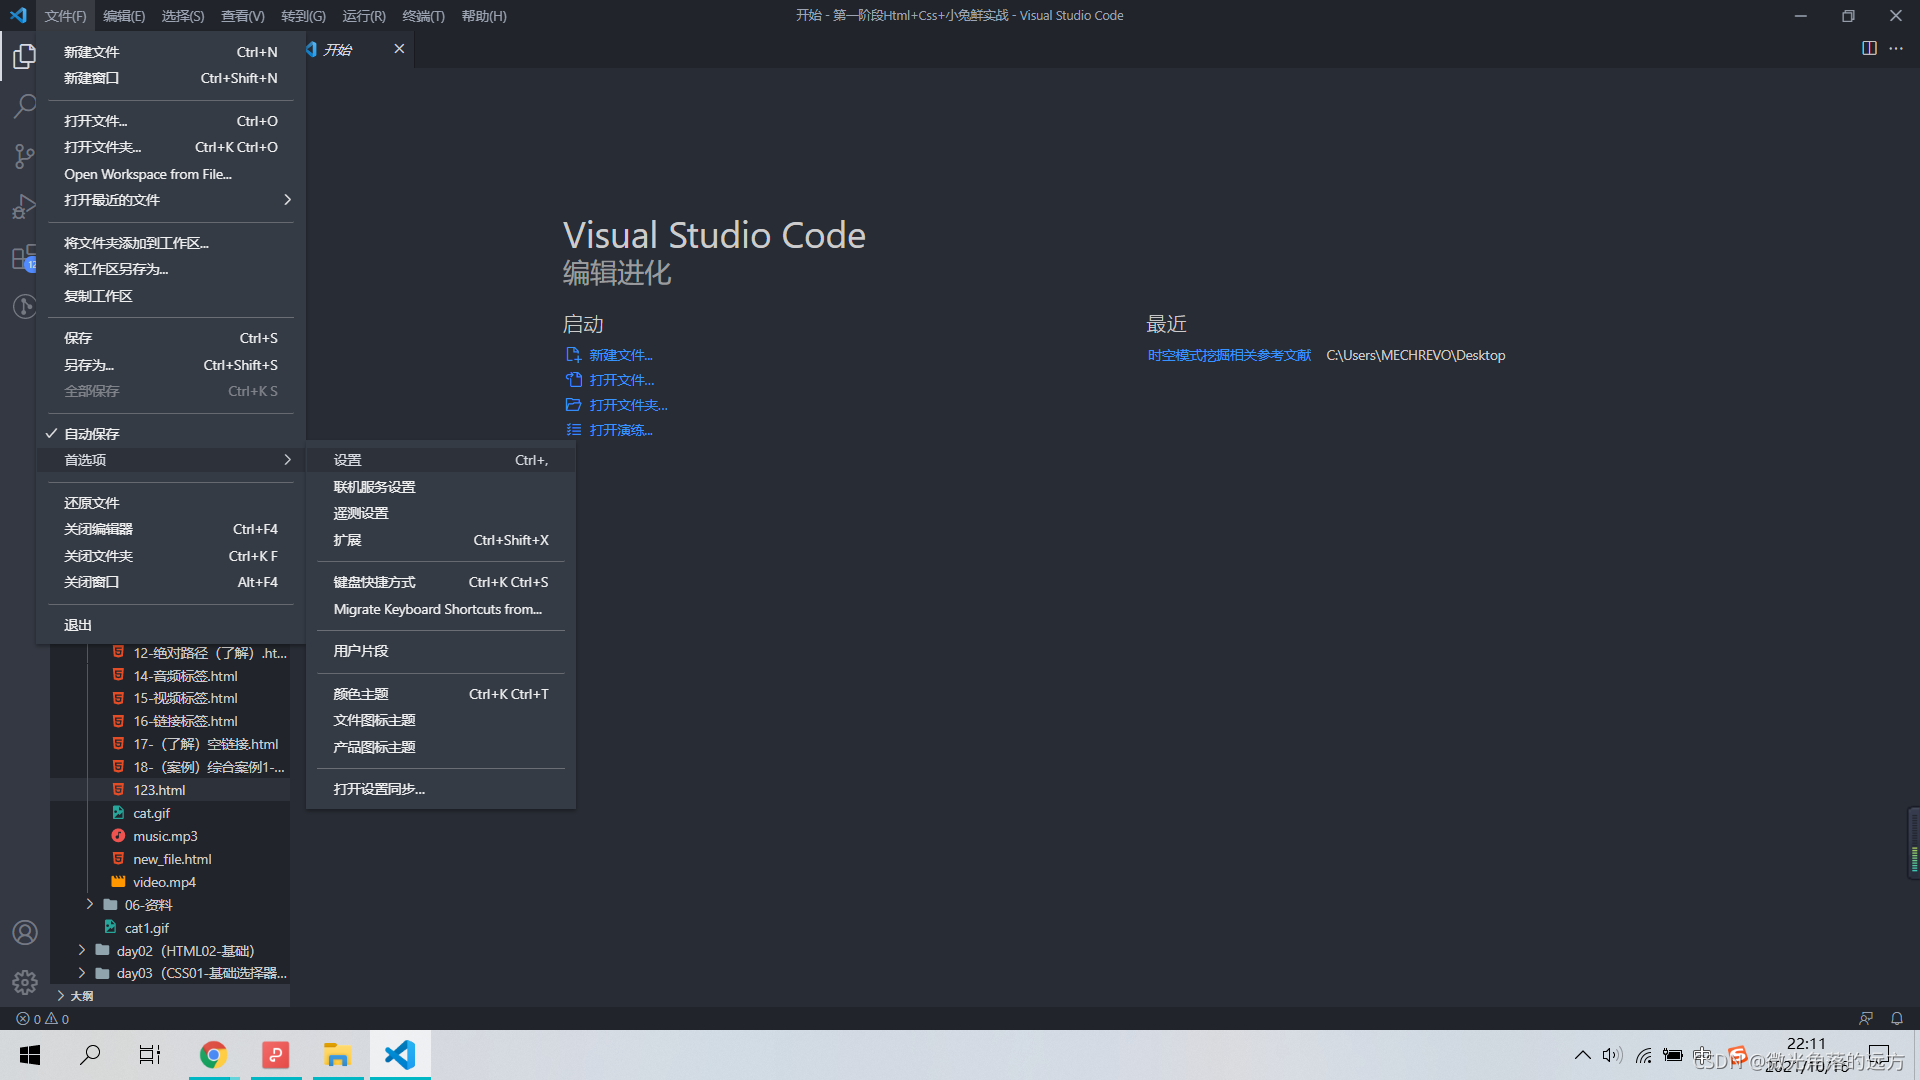1920x1080 pixels.
Task: Open the 帮助(H) menu
Action: tap(484, 15)
